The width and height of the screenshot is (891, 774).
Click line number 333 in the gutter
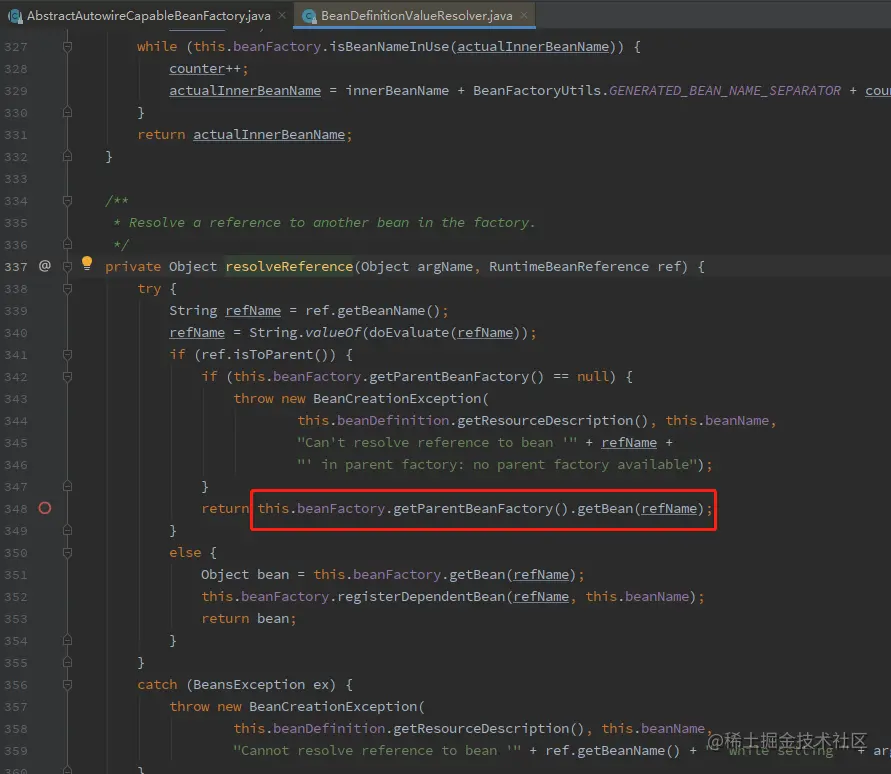[x=16, y=178]
